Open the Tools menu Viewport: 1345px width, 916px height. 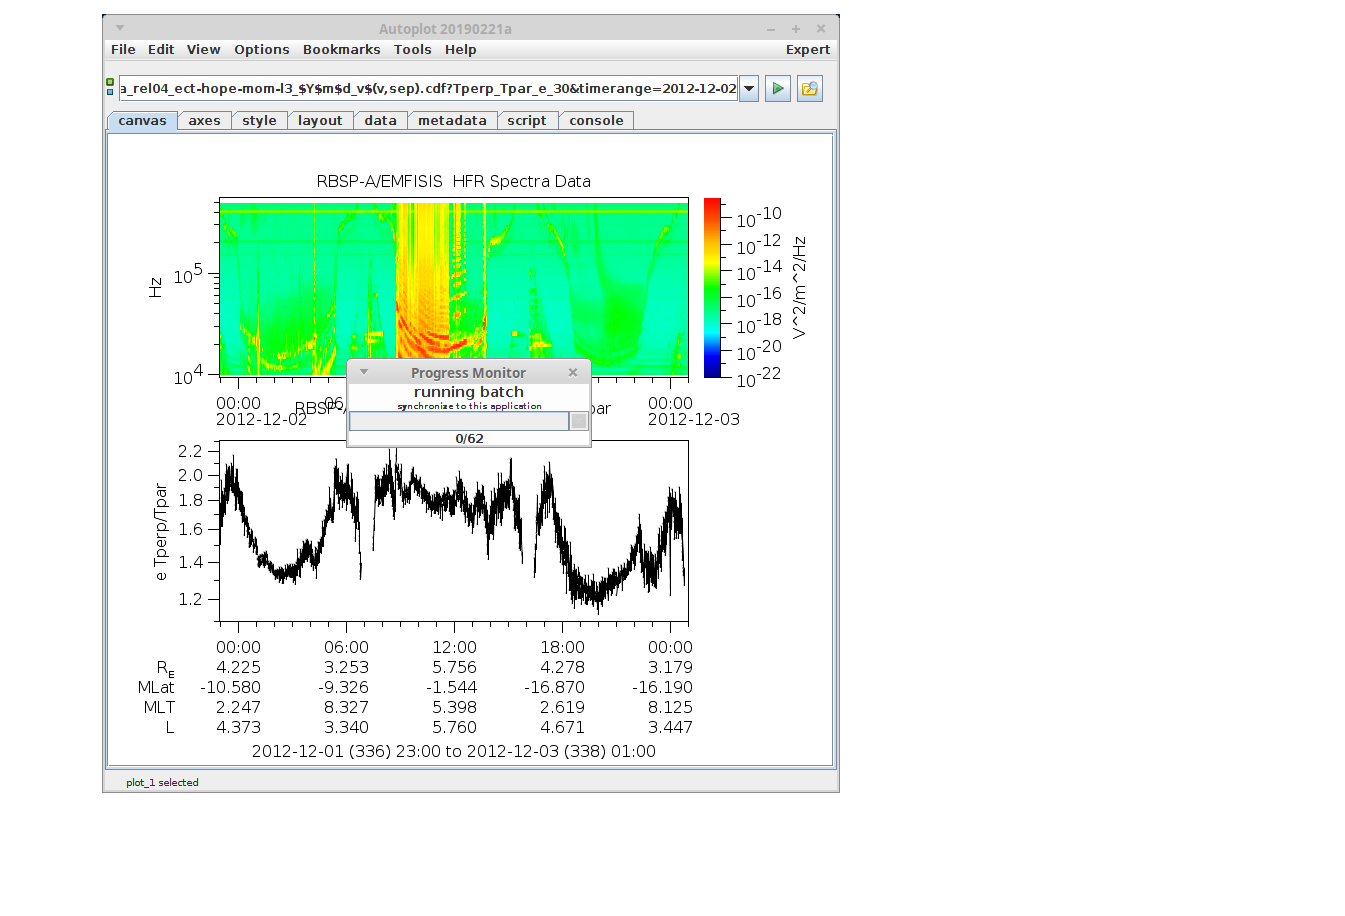[412, 50]
